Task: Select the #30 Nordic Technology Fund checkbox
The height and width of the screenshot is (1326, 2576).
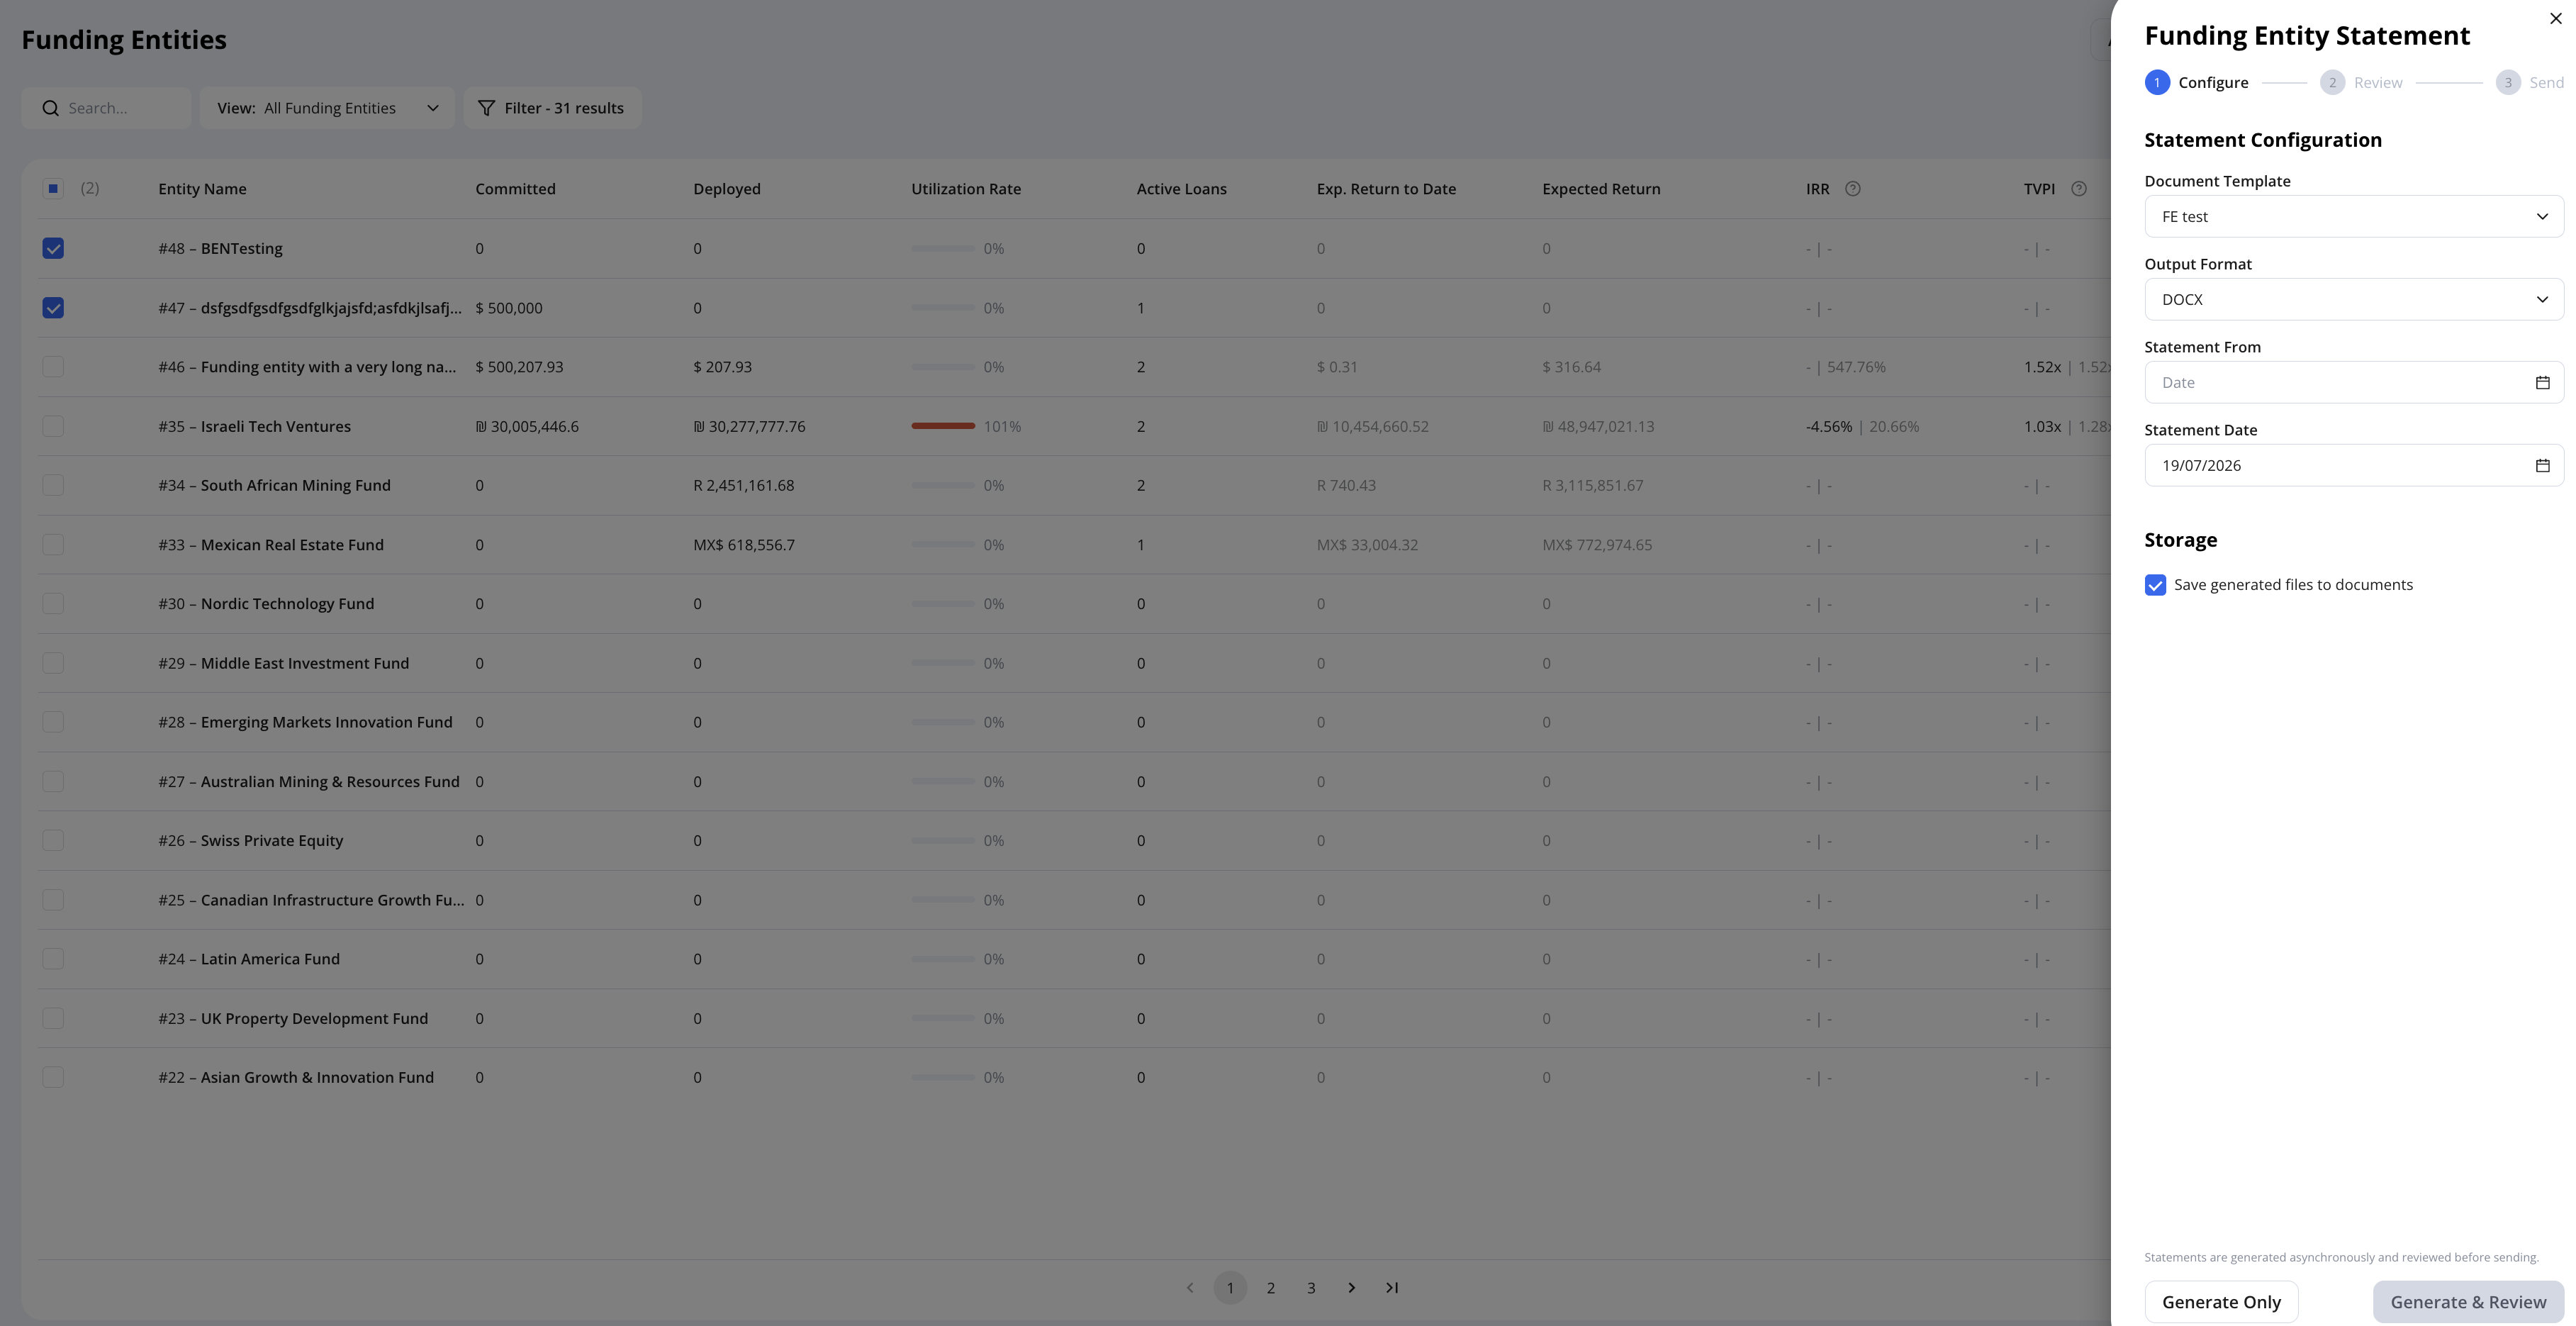Action: click(53, 604)
